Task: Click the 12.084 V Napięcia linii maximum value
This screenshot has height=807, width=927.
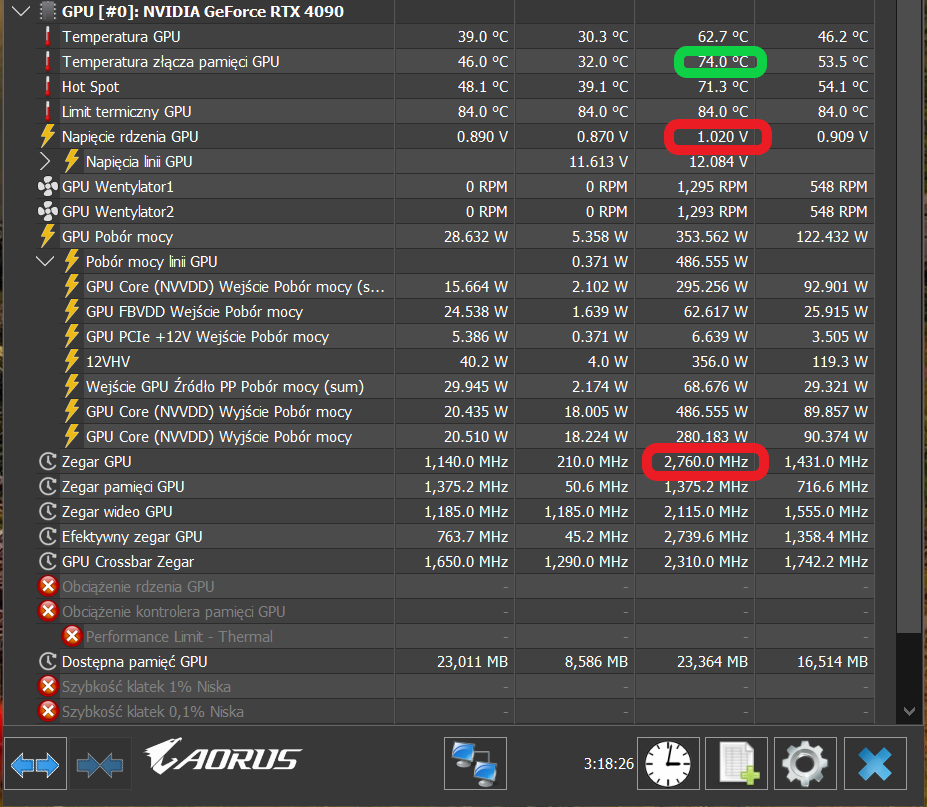Action: click(x=718, y=161)
